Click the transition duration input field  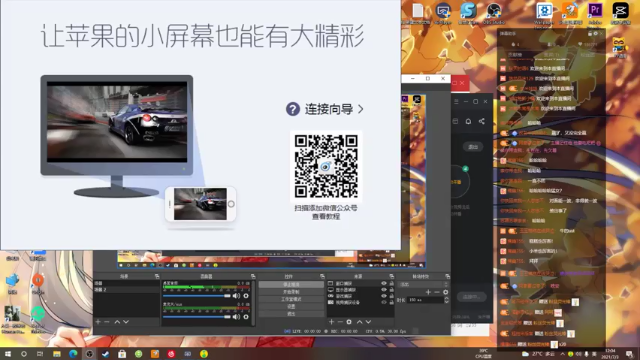(x=425, y=300)
